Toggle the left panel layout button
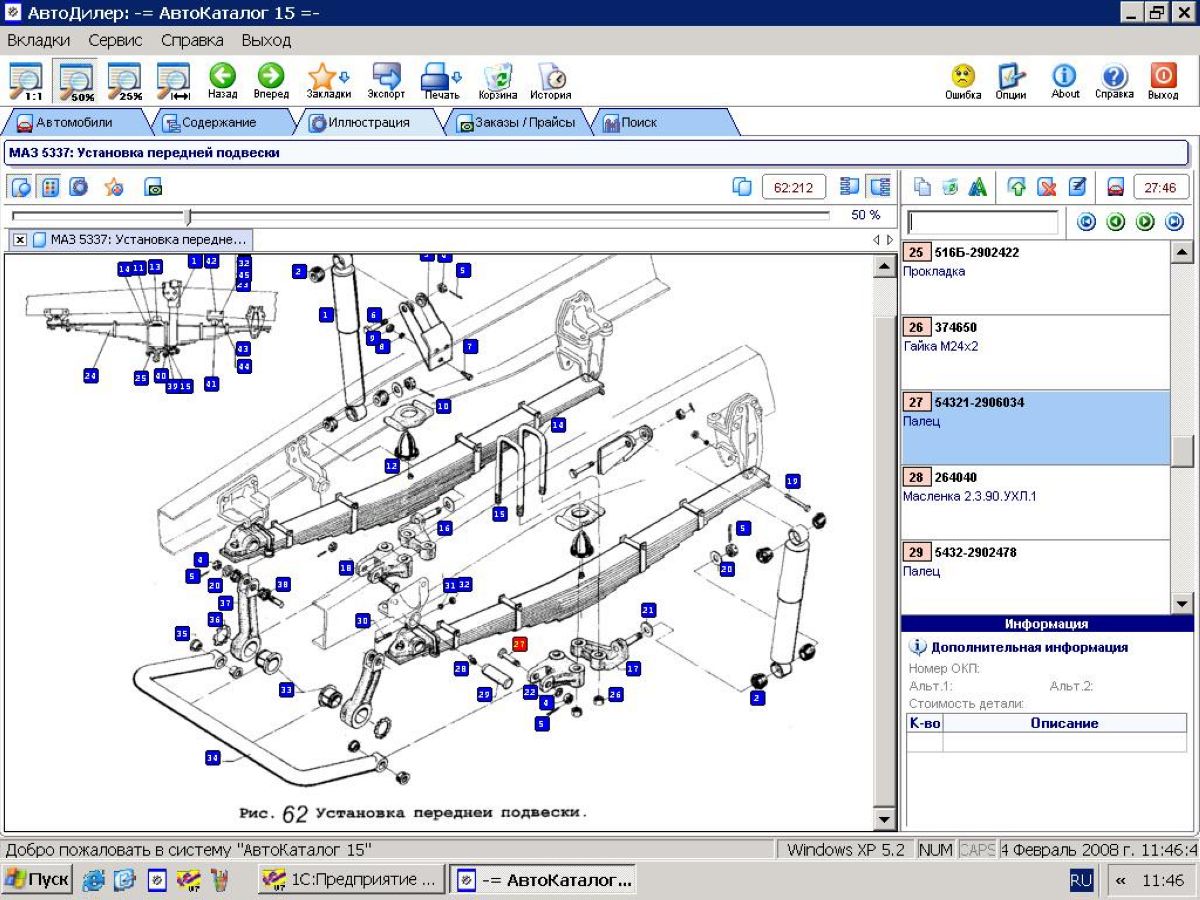 pyautogui.click(x=850, y=187)
